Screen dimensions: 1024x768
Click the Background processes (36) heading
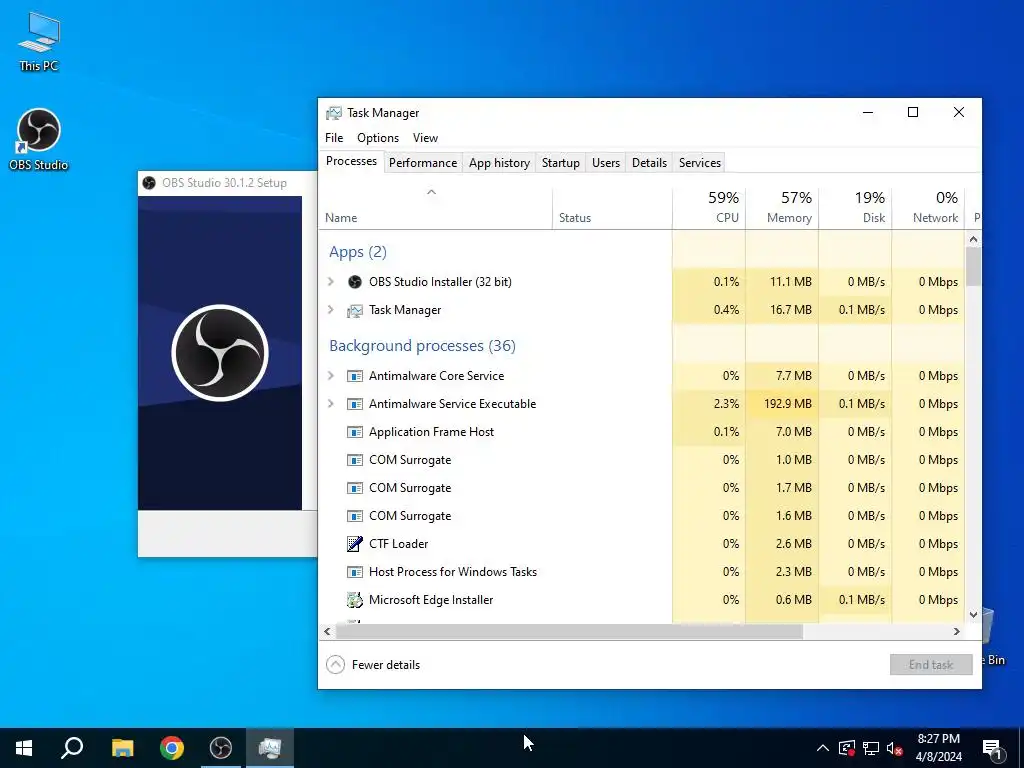click(x=422, y=345)
